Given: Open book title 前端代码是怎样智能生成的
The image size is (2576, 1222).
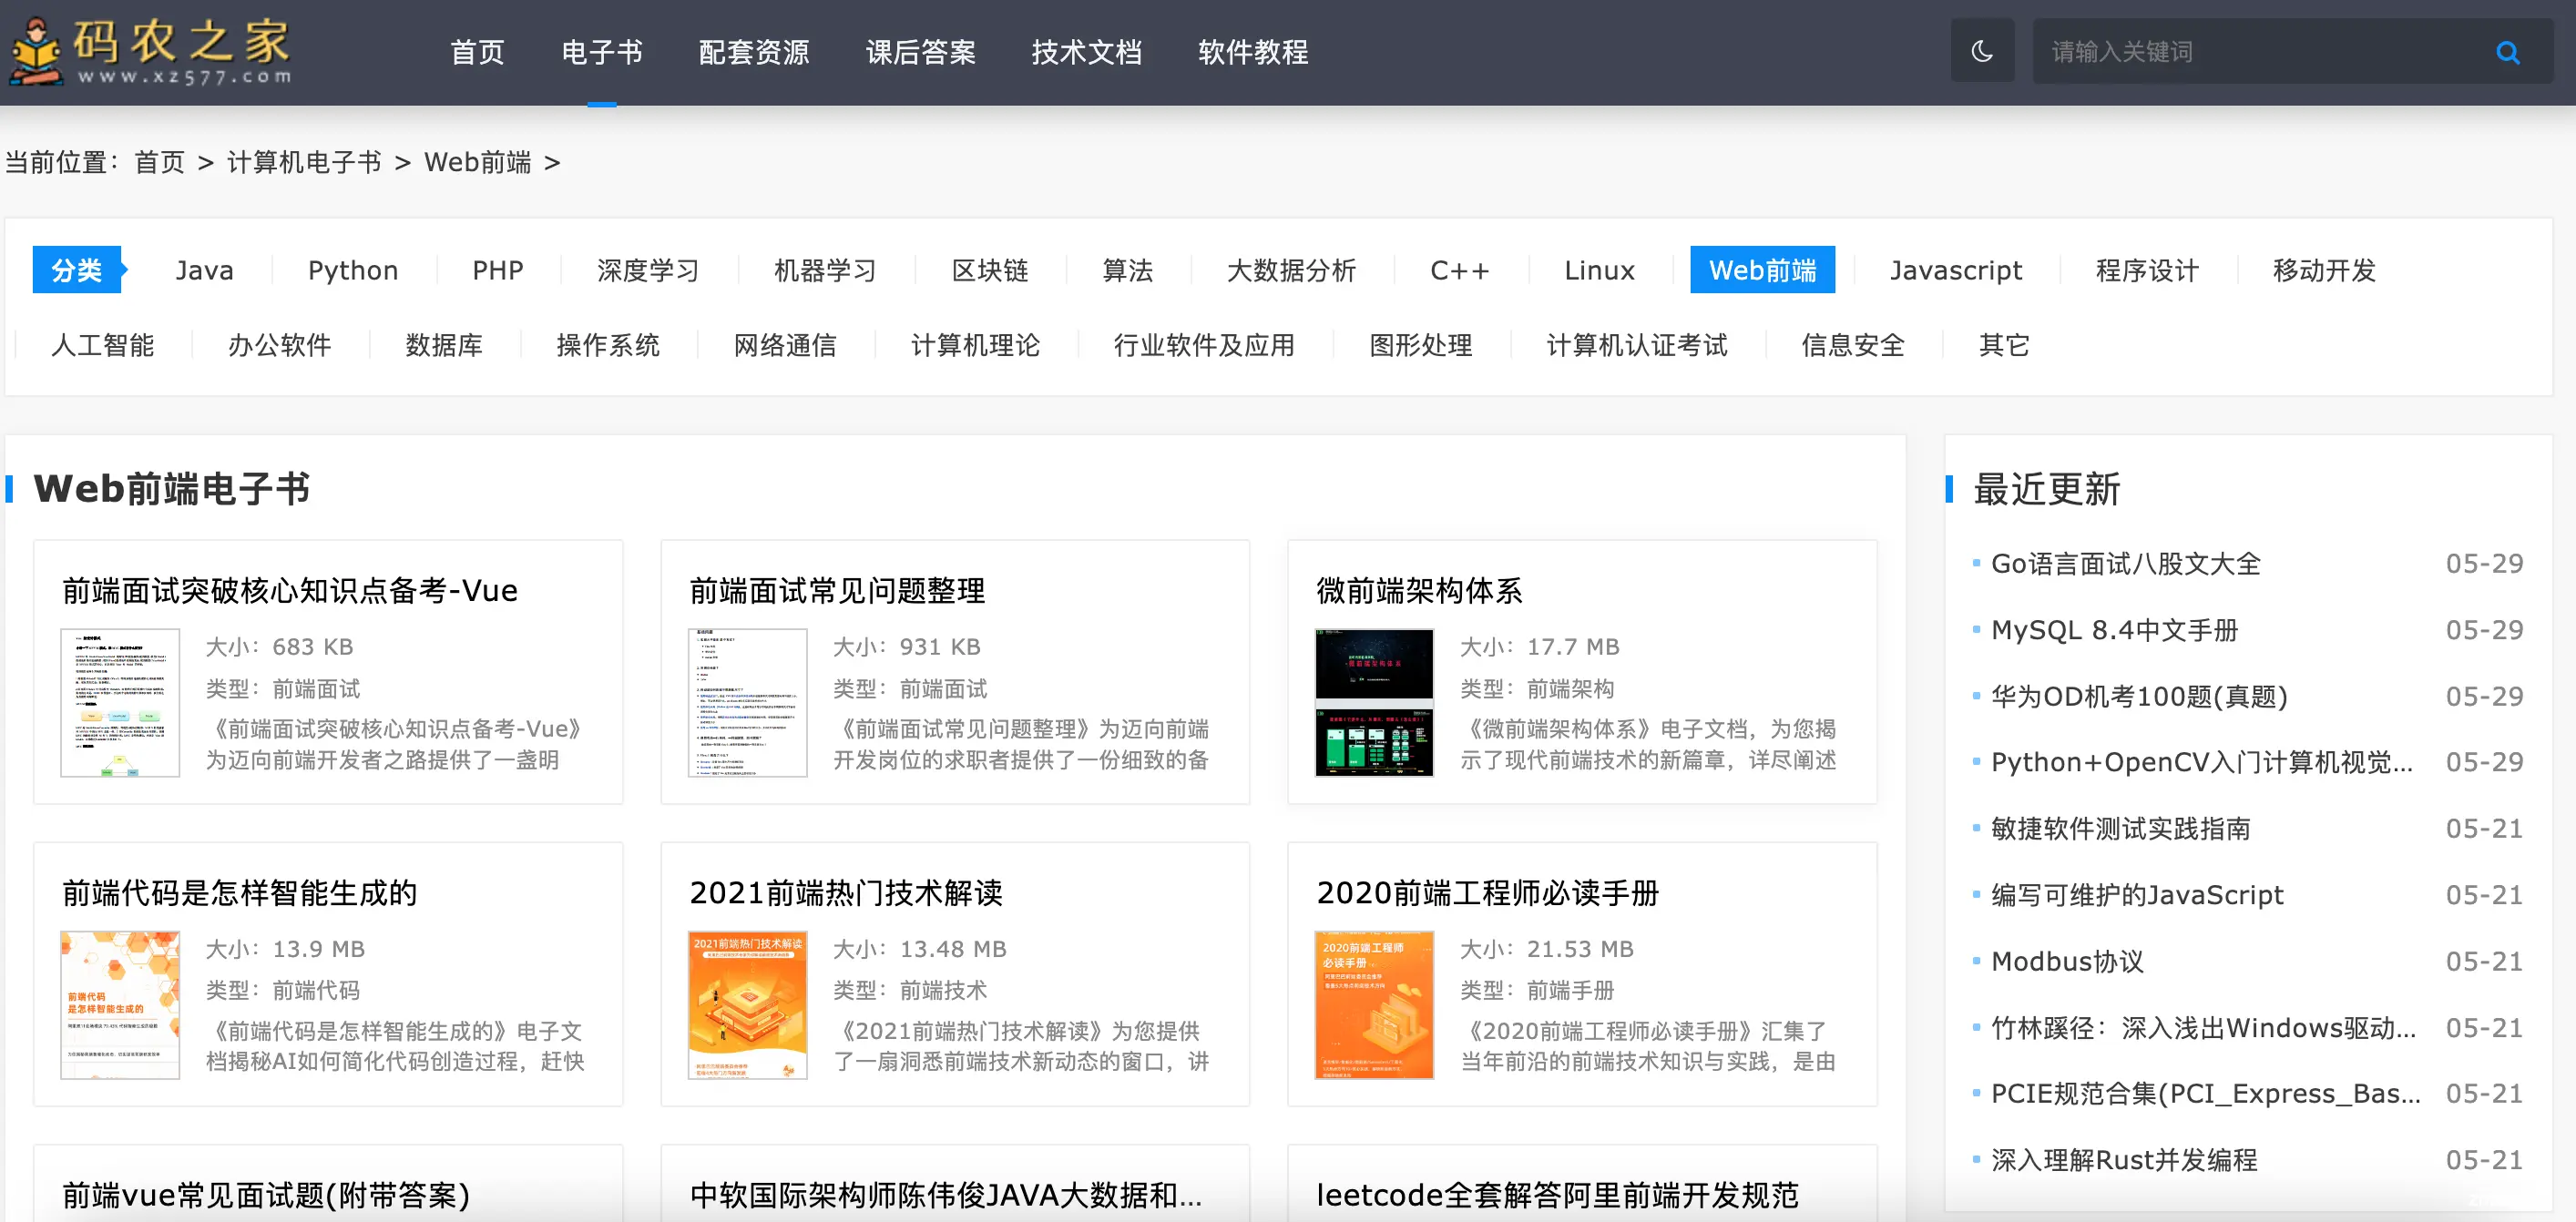Looking at the screenshot, I should point(239,892).
